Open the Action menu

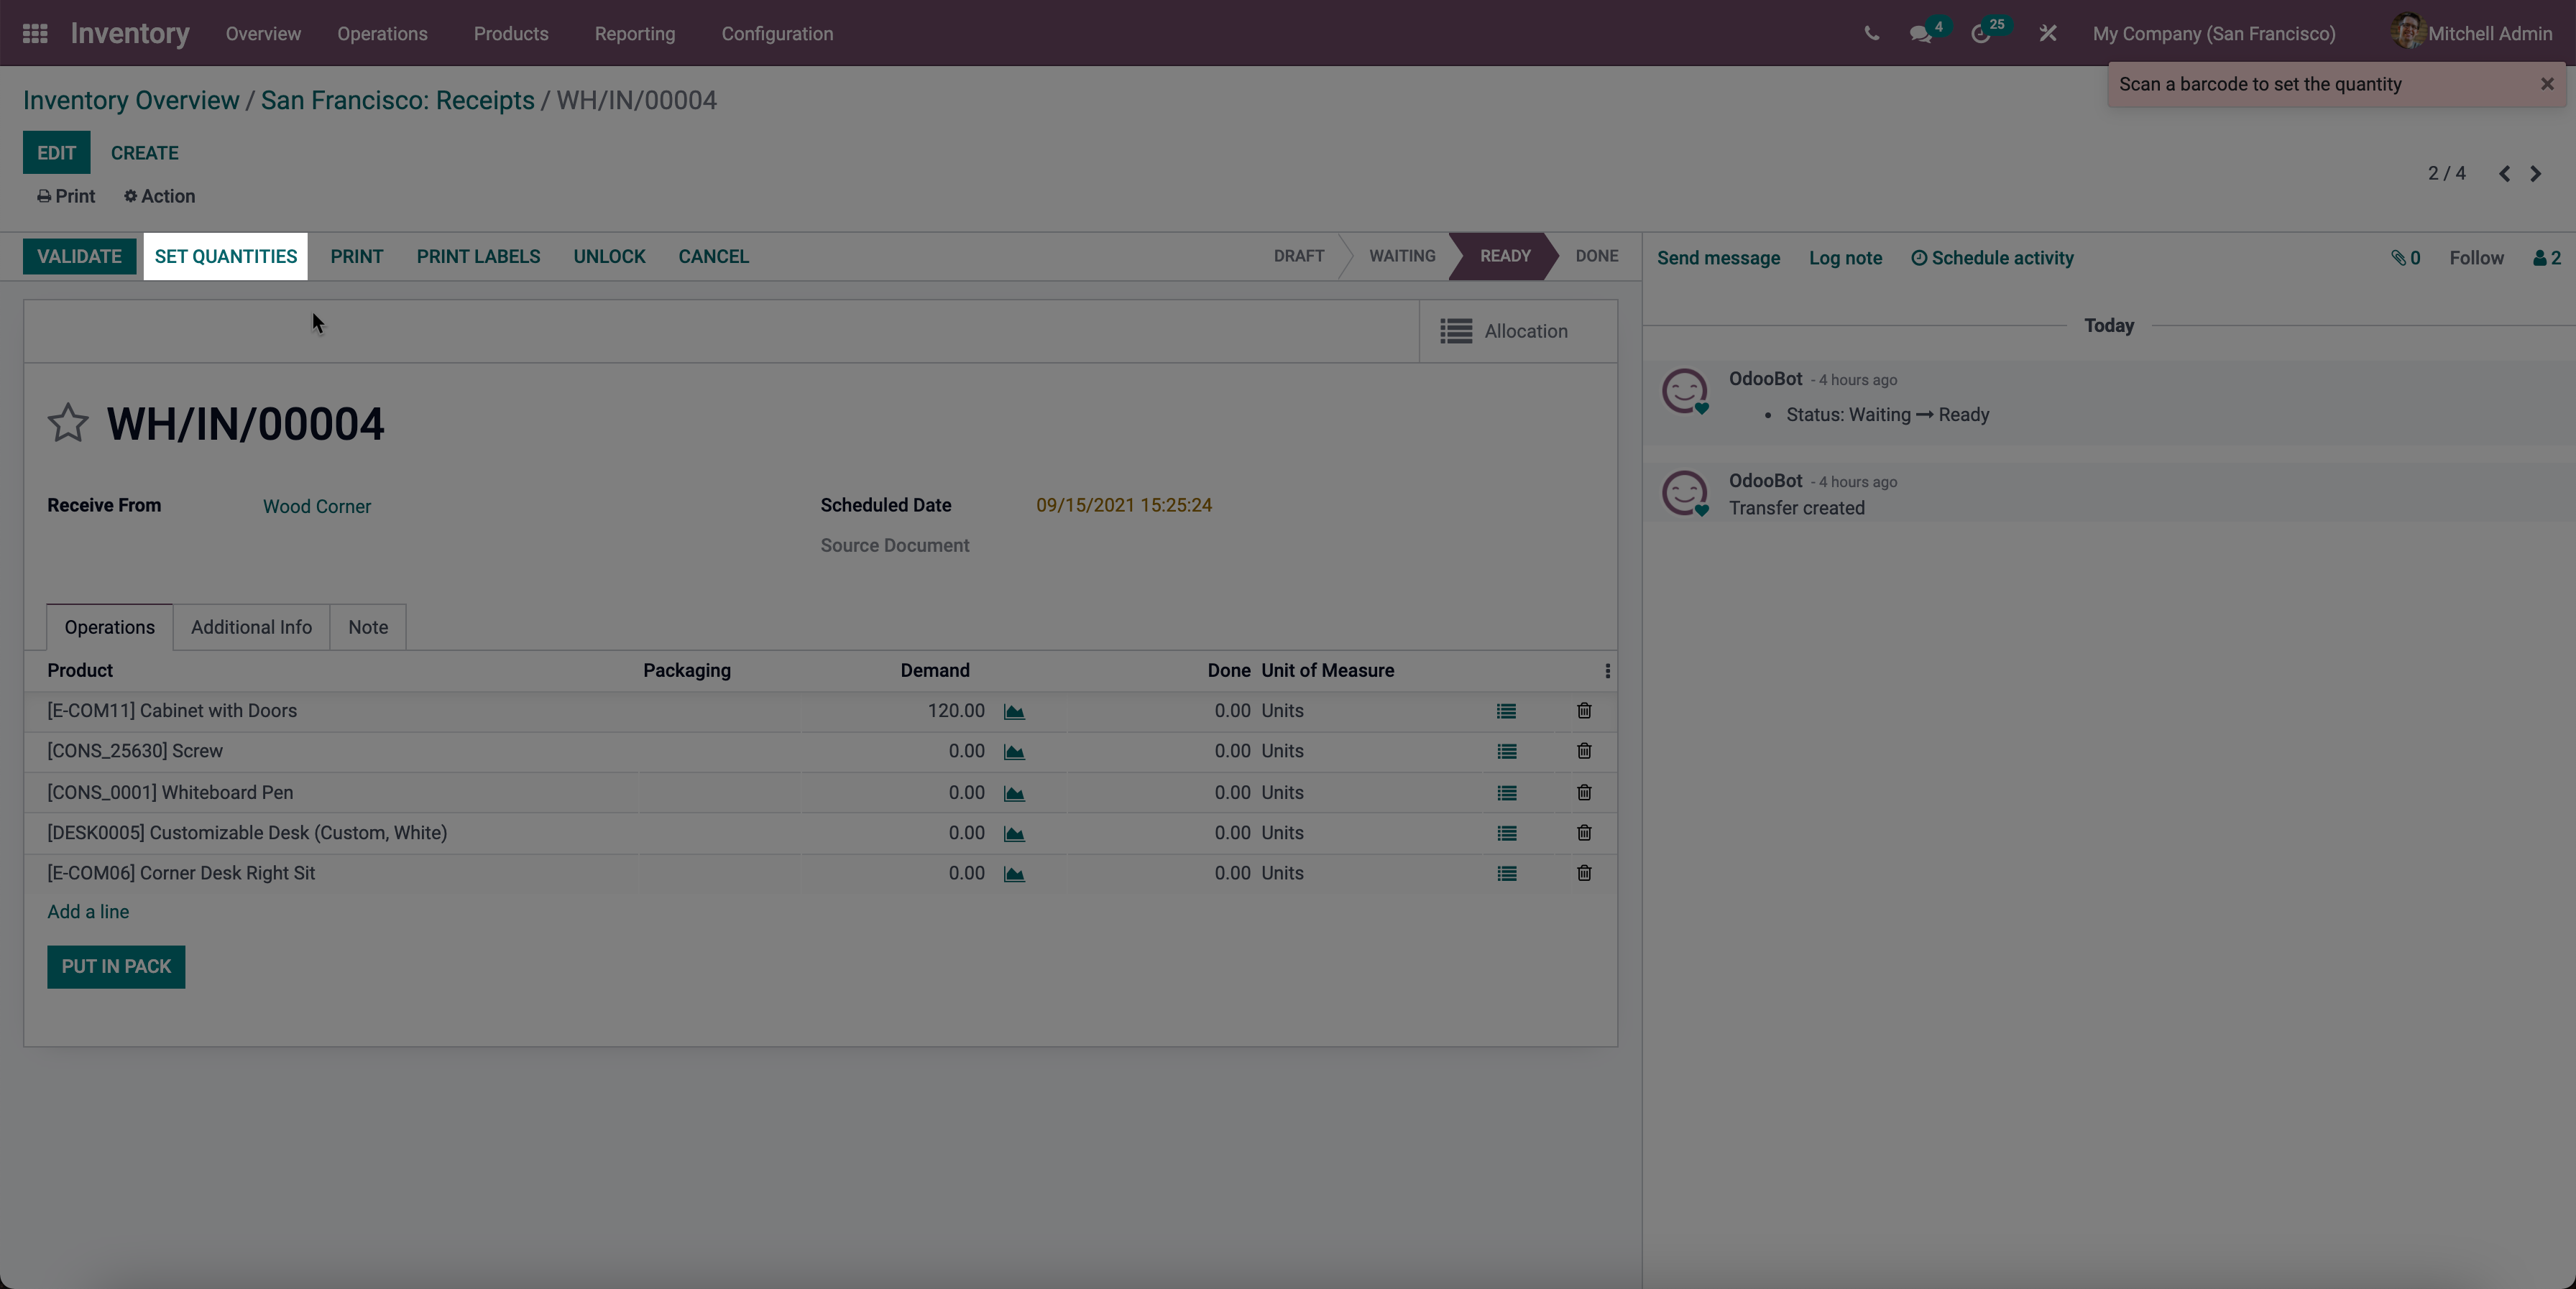158,196
